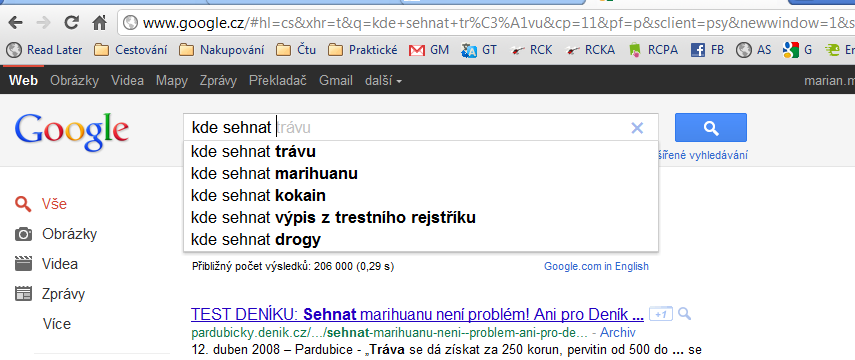
Task: Open the RCKA bookmark
Action: pyautogui.click(x=591, y=50)
